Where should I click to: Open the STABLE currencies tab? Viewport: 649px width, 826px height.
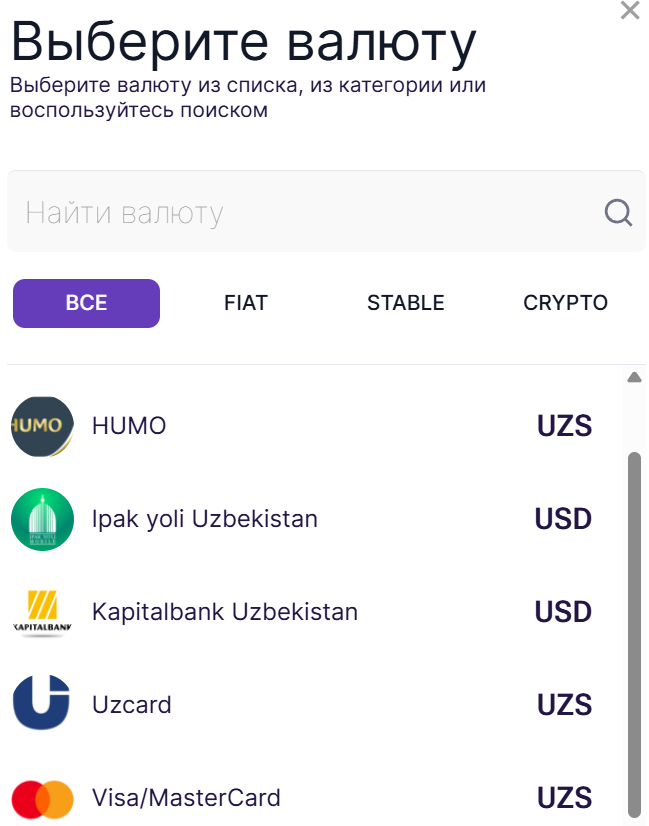(x=405, y=302)
